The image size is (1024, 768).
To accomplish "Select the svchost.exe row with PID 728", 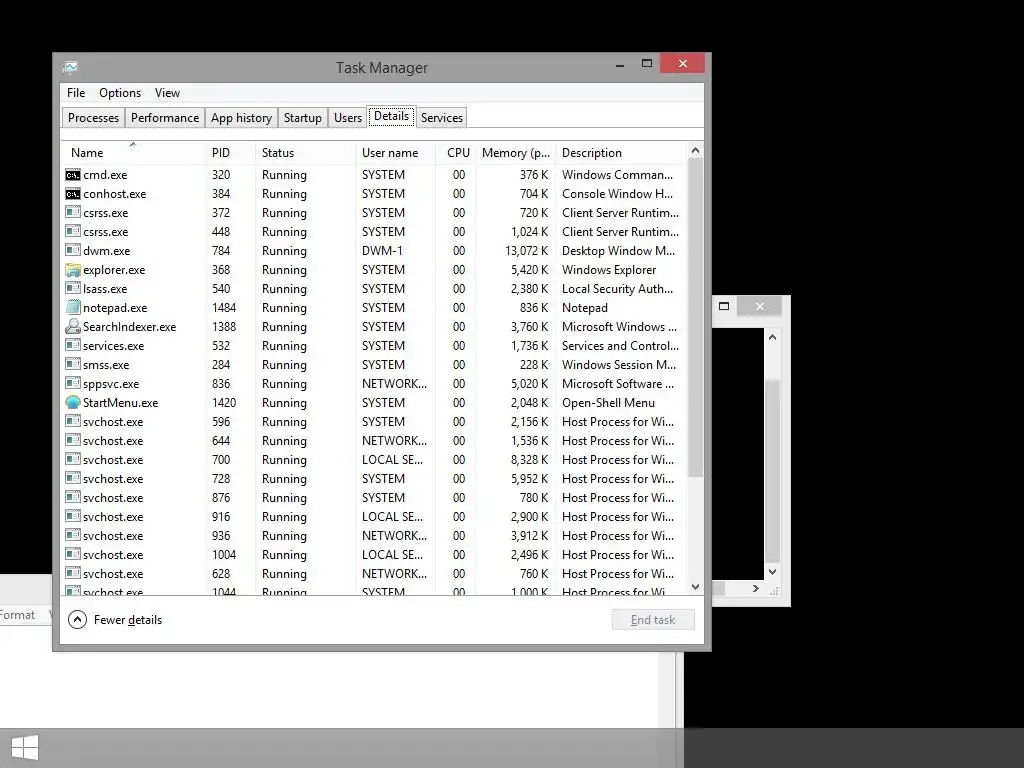I will click(374, 479).
